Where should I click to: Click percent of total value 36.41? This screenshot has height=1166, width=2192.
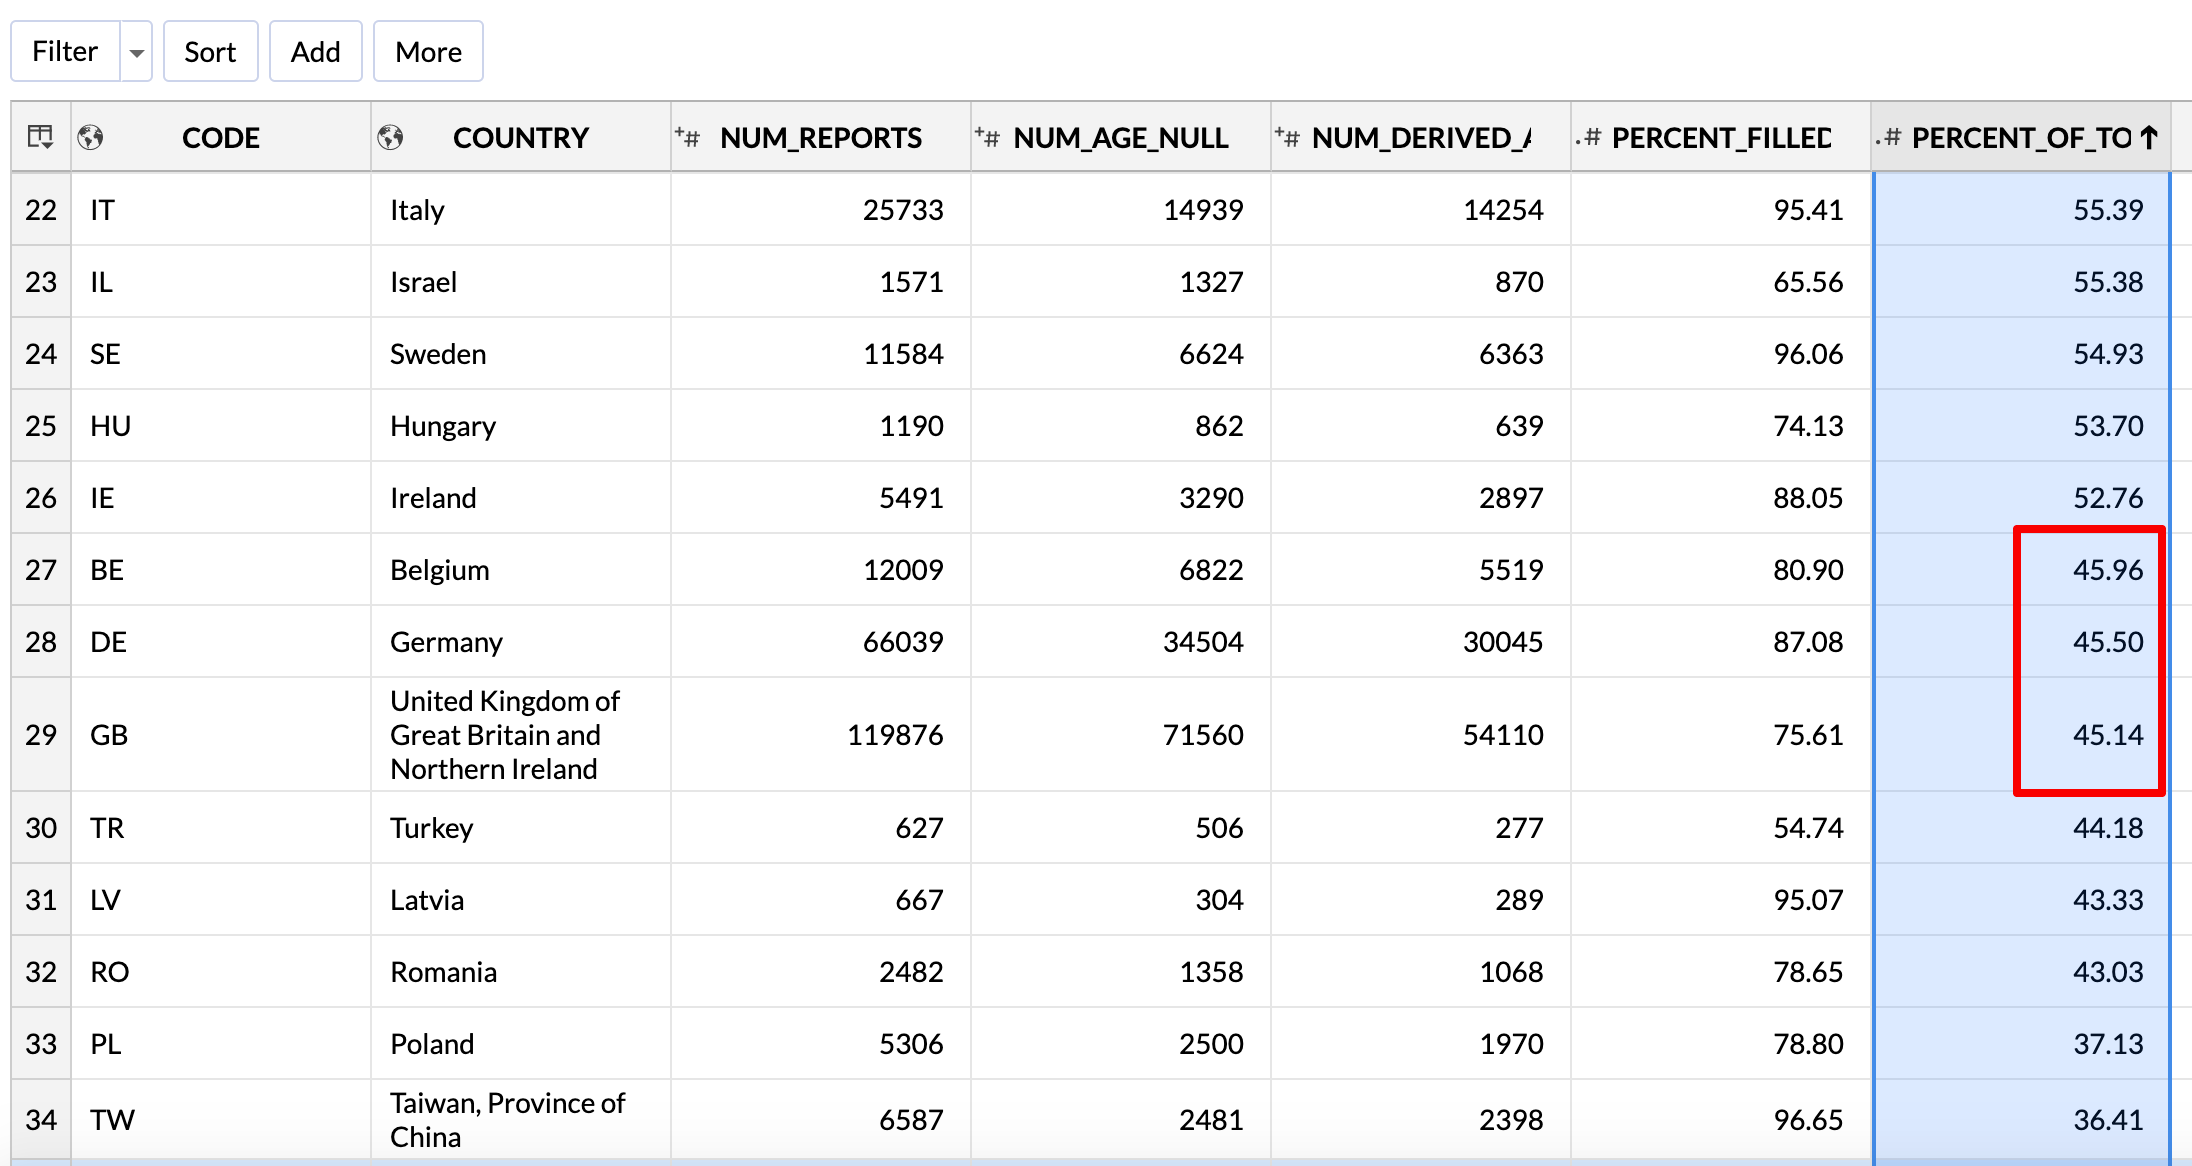[2108, 1120]
